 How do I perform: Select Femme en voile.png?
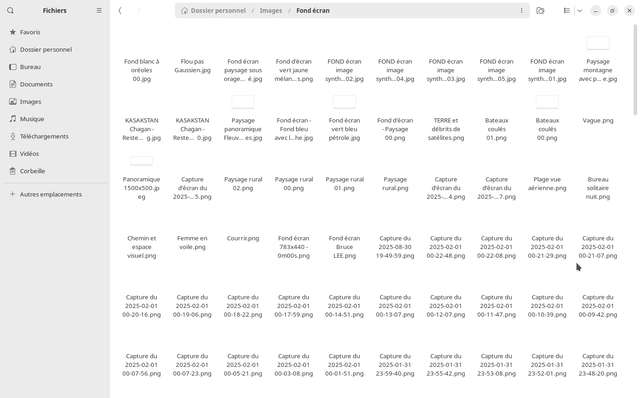tap(192, 242)
